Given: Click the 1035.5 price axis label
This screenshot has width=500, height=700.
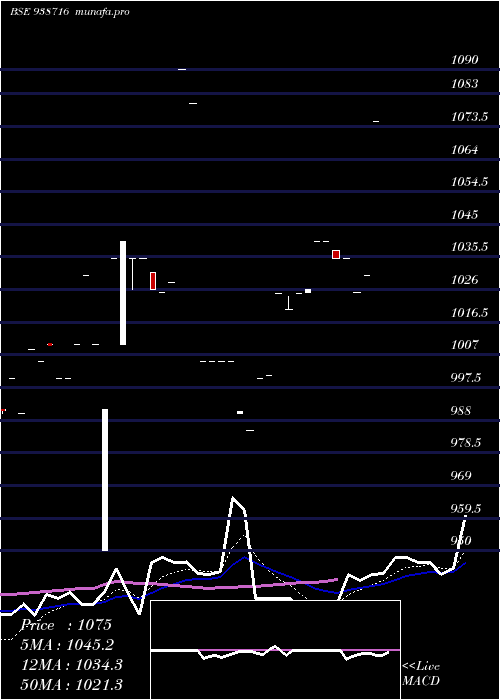Looking at the screenshot, I should click(469, 247).
